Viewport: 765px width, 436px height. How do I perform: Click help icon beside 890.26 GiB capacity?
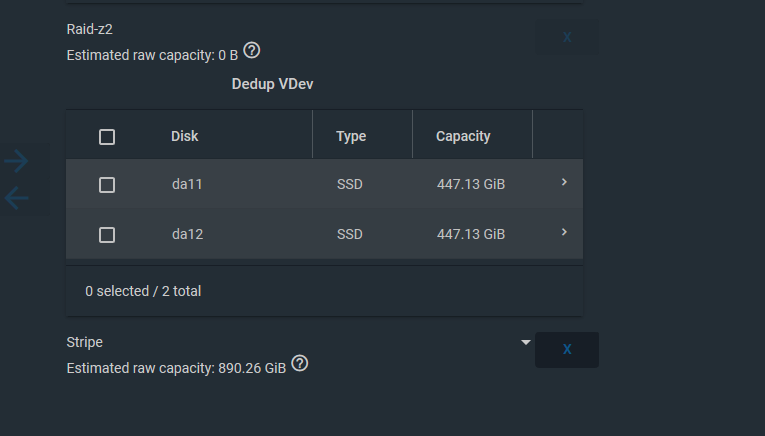click(299, 364)
